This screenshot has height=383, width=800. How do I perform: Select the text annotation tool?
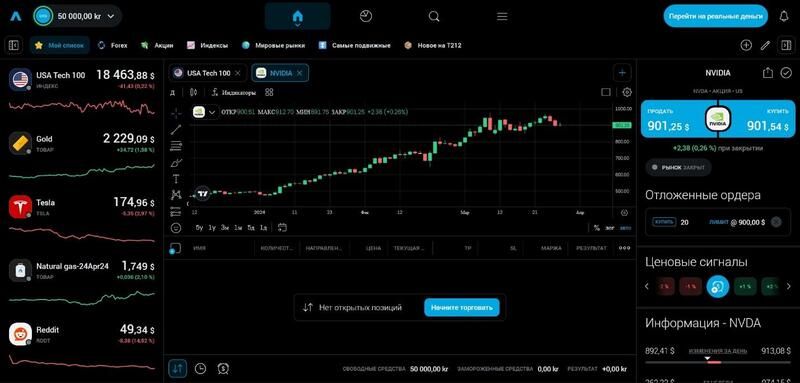pos(176,179)
